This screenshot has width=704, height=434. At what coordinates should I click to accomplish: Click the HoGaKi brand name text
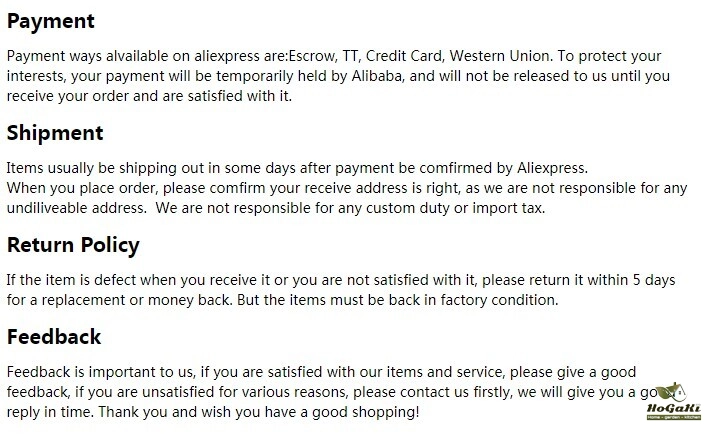[671, 407]
